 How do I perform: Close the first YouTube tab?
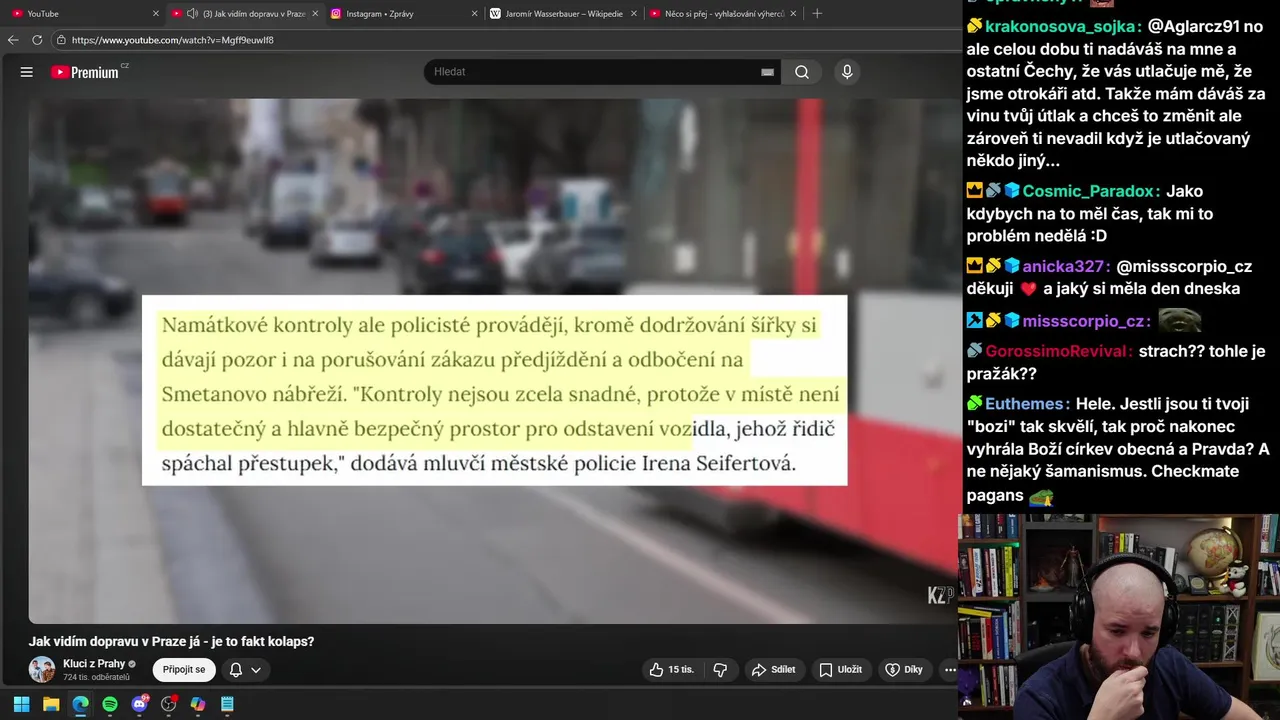(155, 13)
